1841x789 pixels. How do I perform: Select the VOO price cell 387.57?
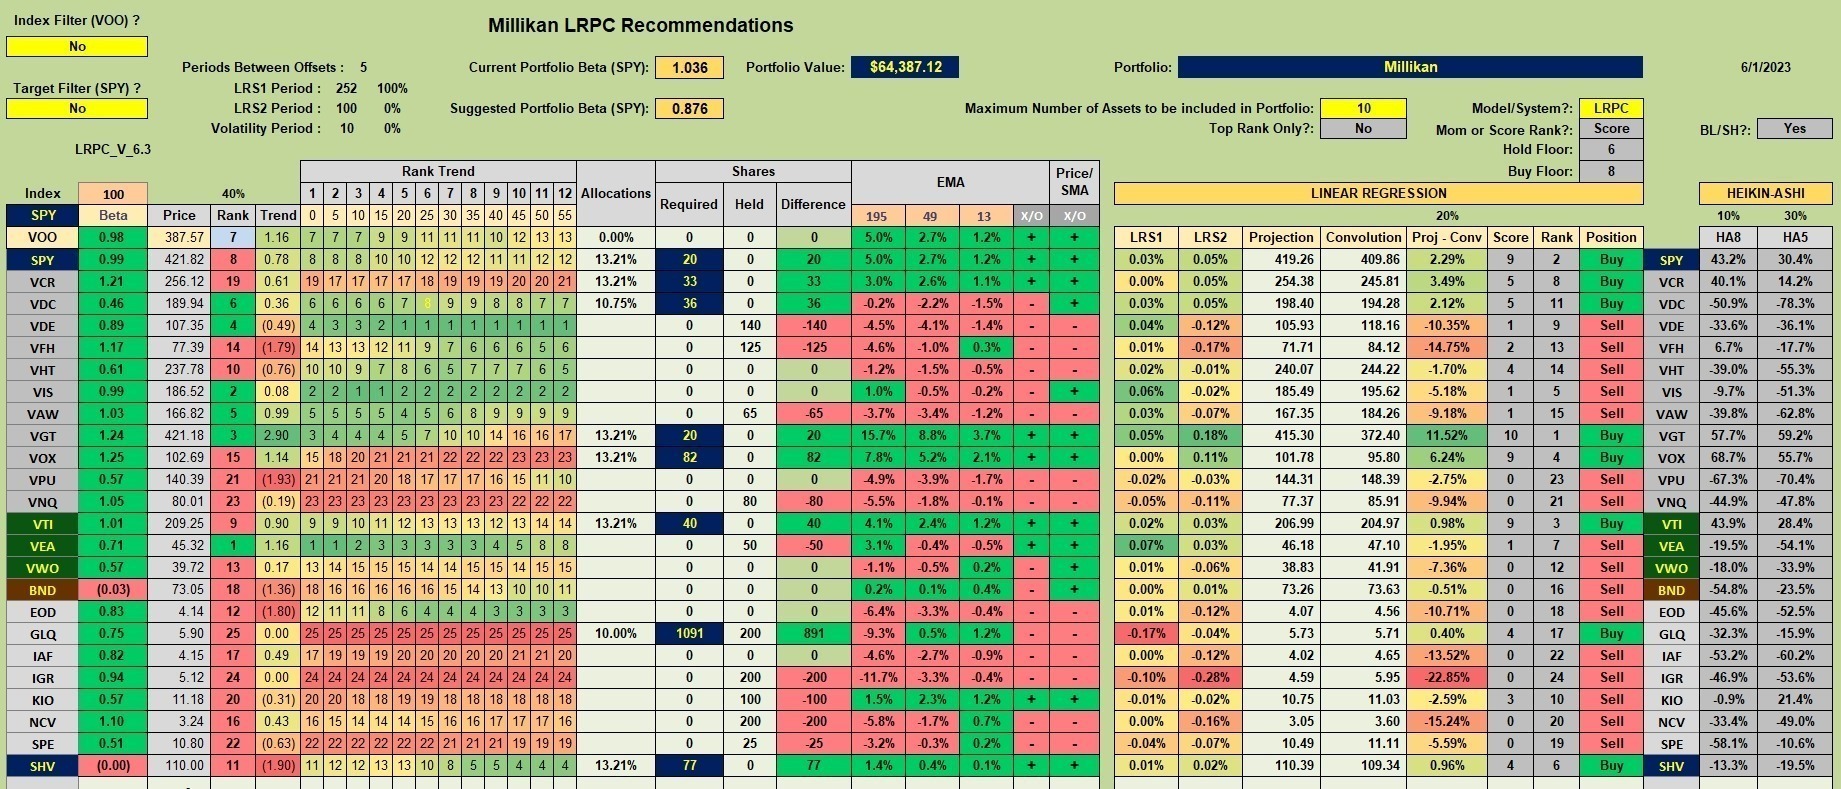(179, 237)
